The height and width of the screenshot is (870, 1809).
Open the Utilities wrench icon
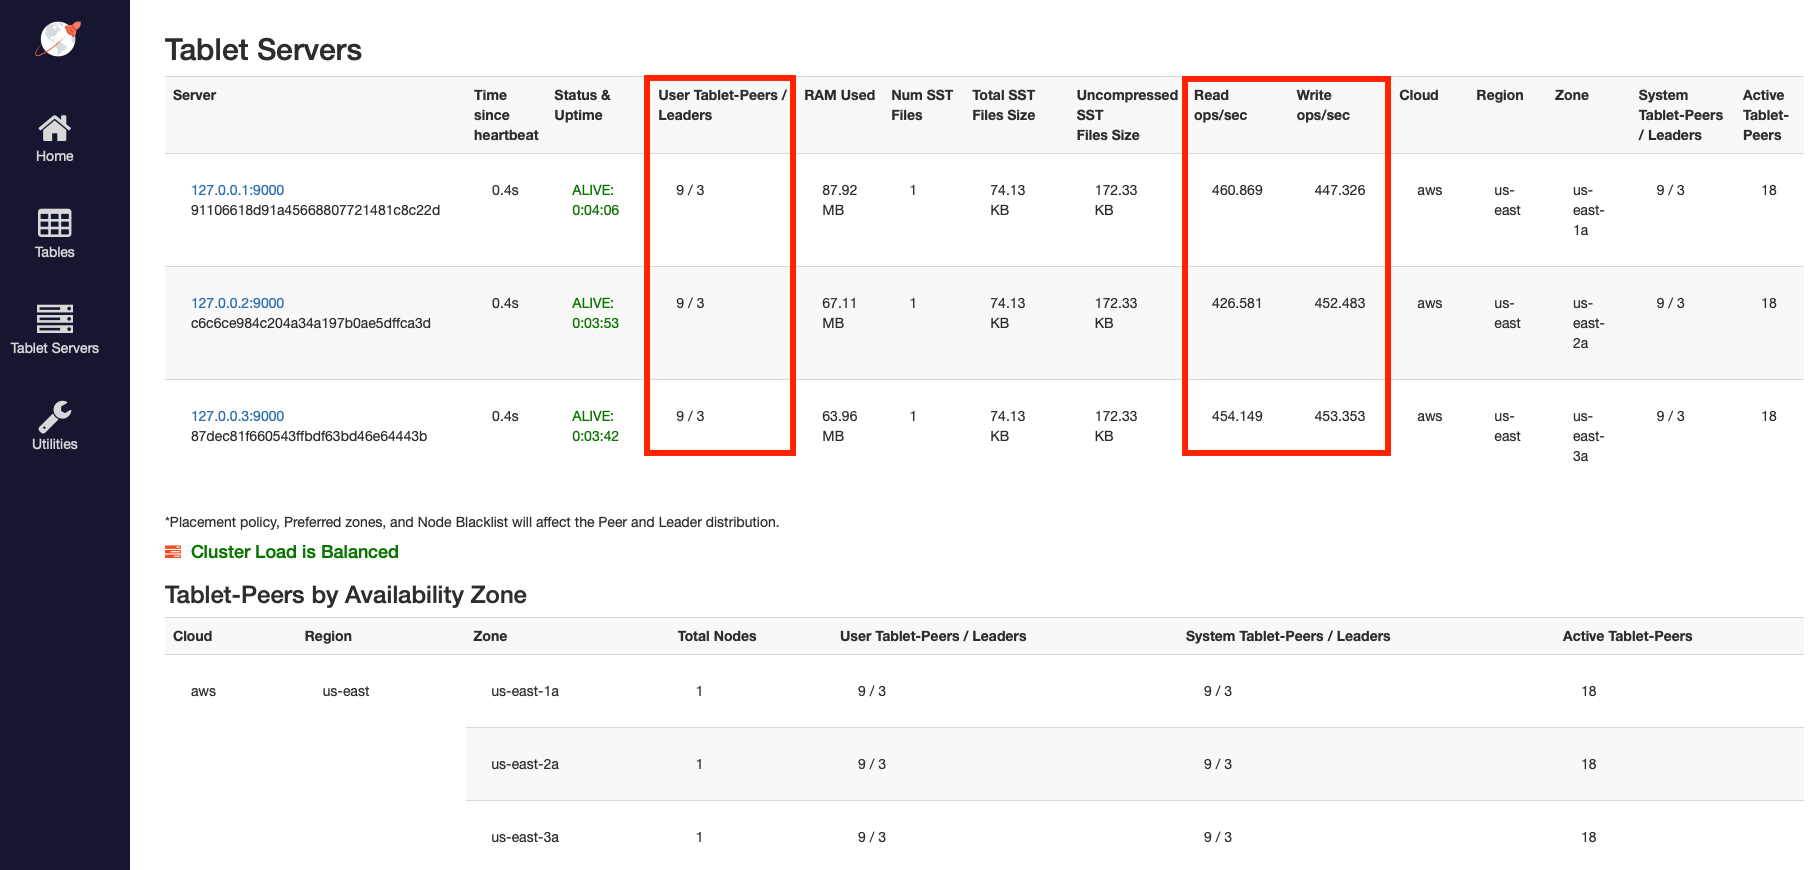[54, 416]
